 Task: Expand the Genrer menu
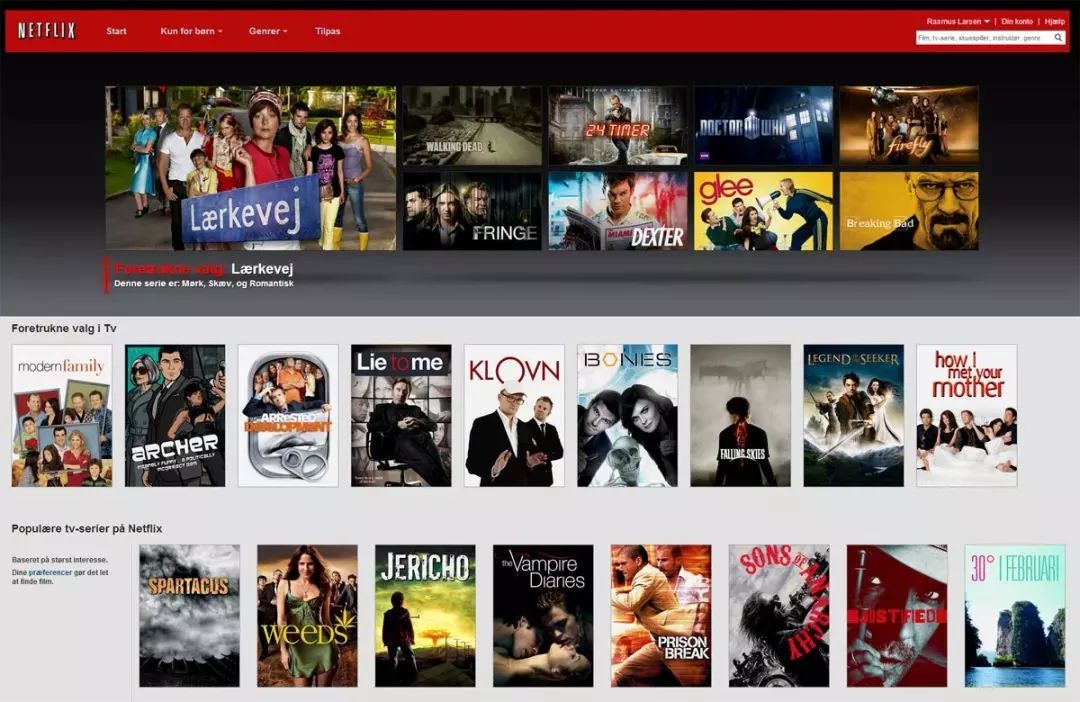coord(268,31)
